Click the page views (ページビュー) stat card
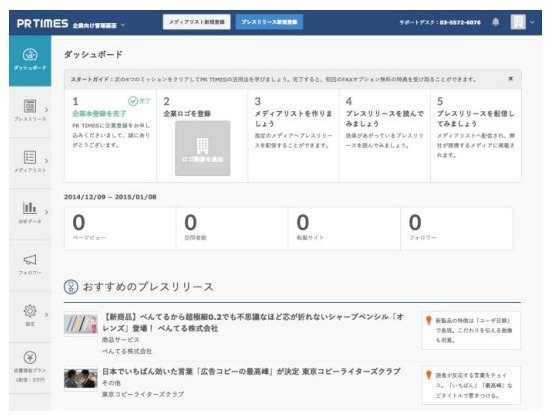The width and height of the screenshot is (560, 420). click(120, 228)
